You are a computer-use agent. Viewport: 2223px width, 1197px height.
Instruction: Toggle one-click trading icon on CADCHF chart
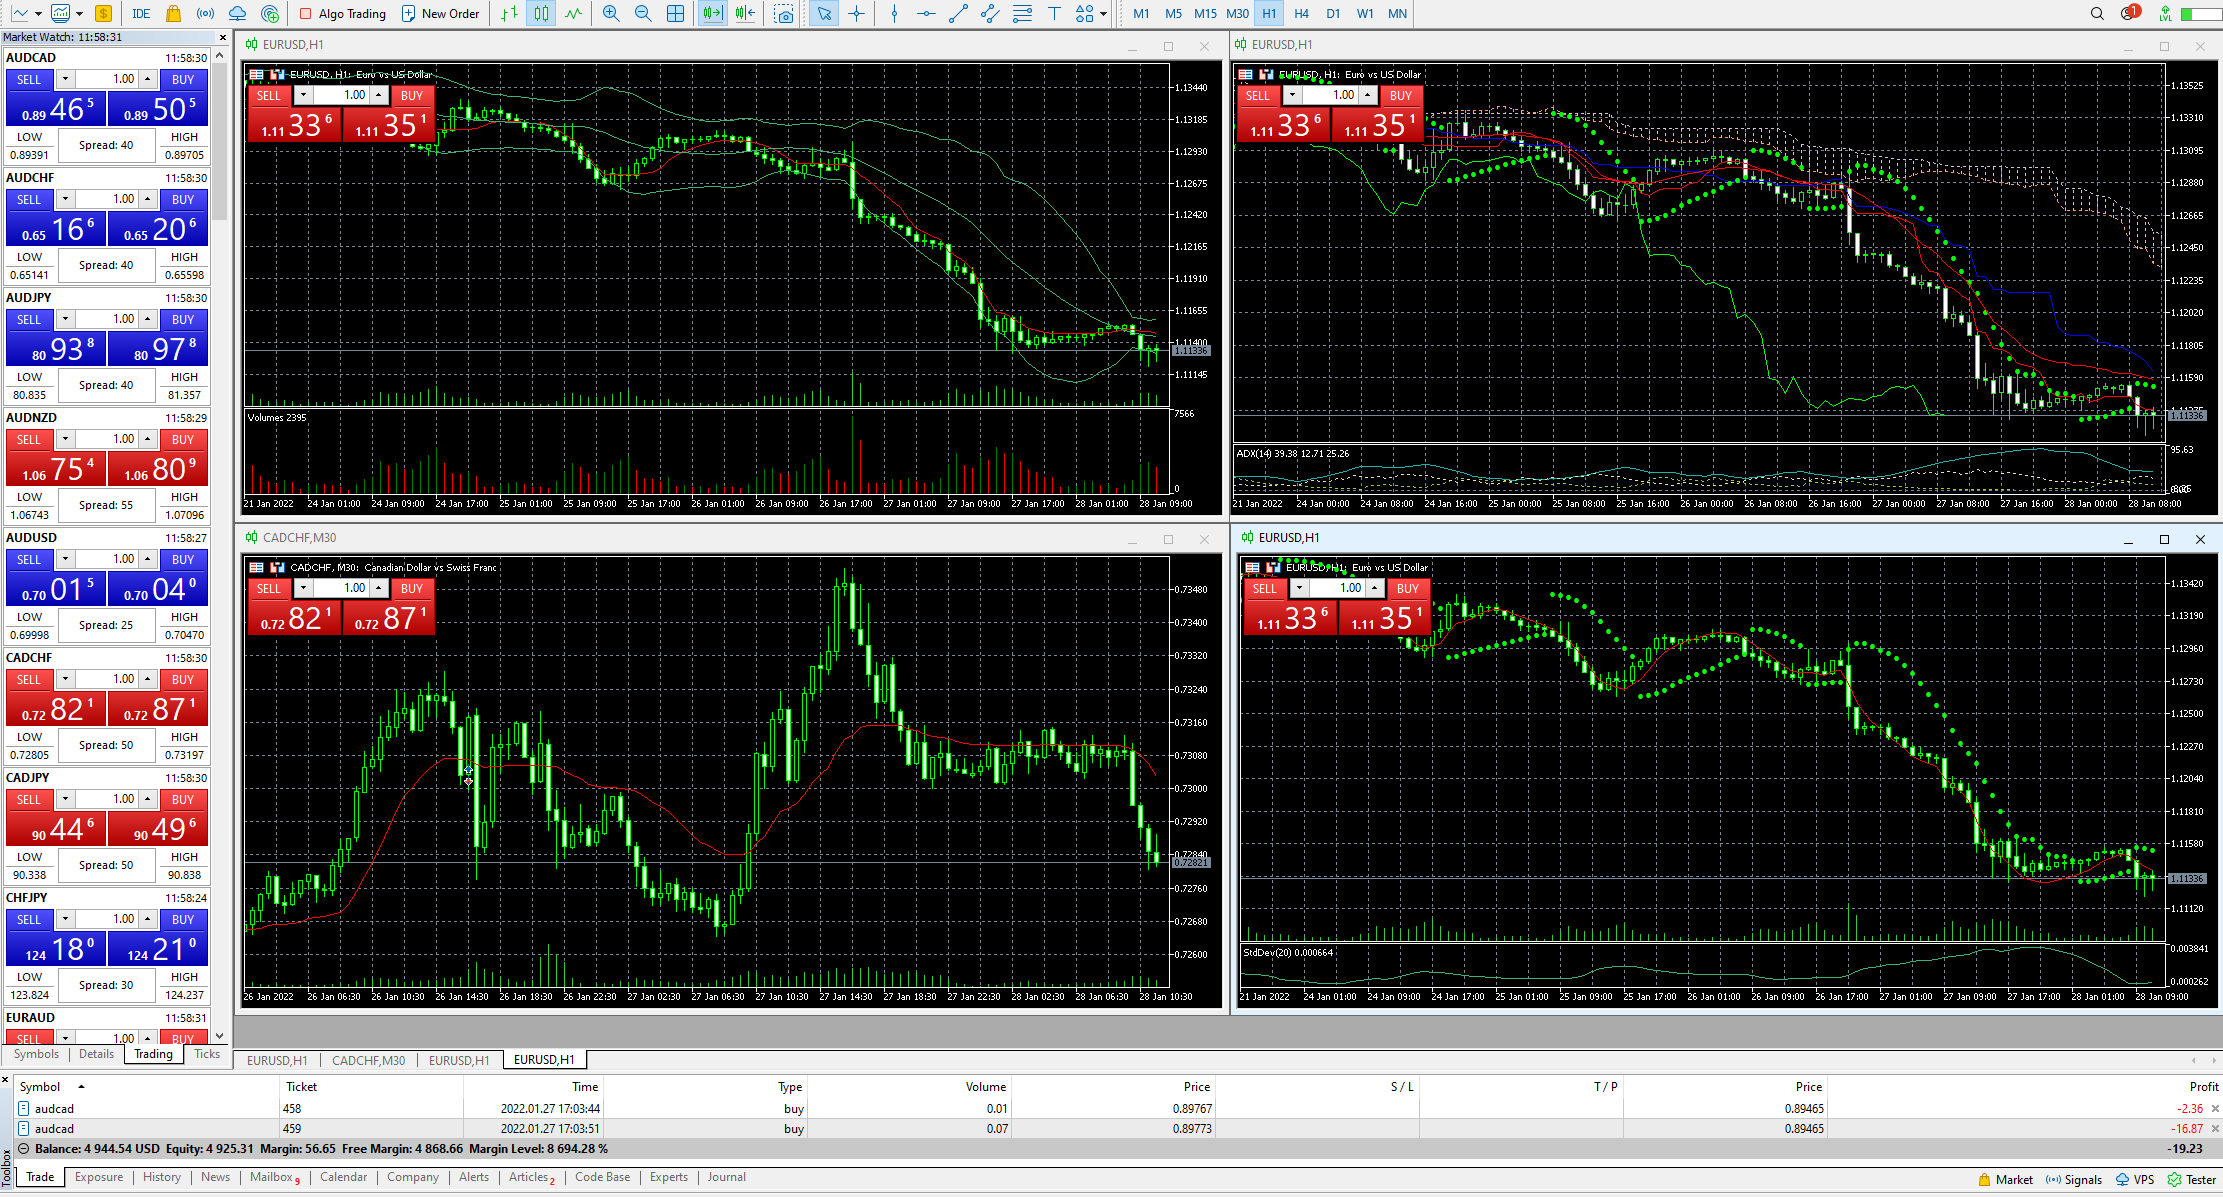278,568
